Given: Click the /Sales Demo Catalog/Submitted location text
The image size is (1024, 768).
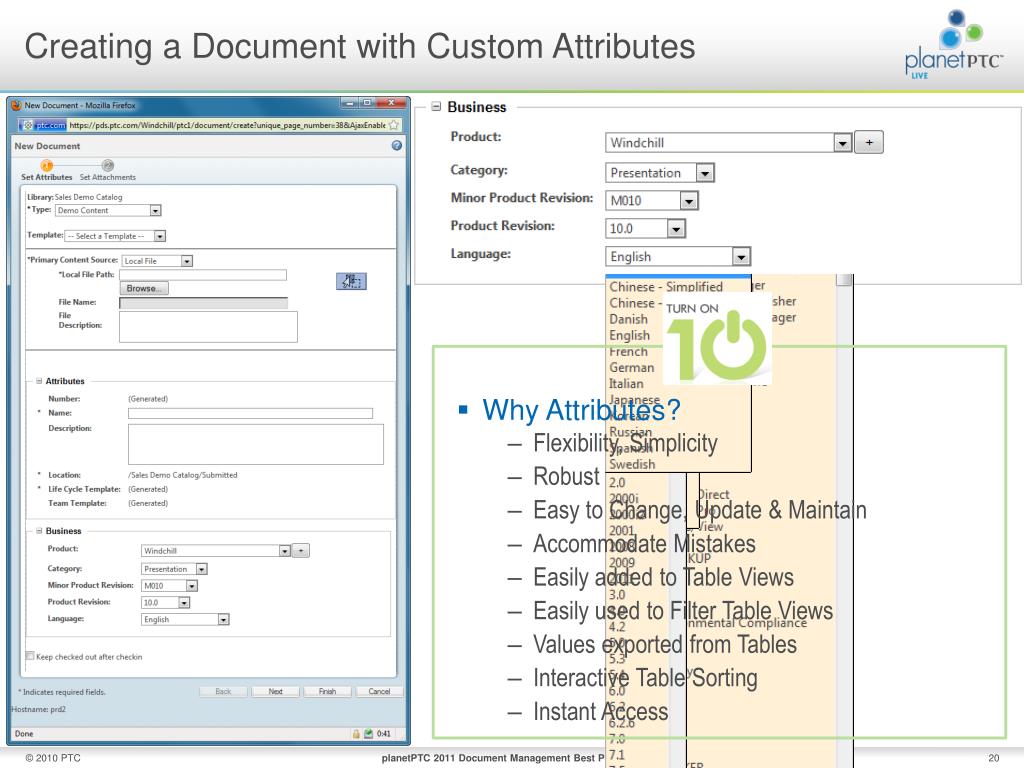Looking at the screenshot, I should tap(183, 475).
